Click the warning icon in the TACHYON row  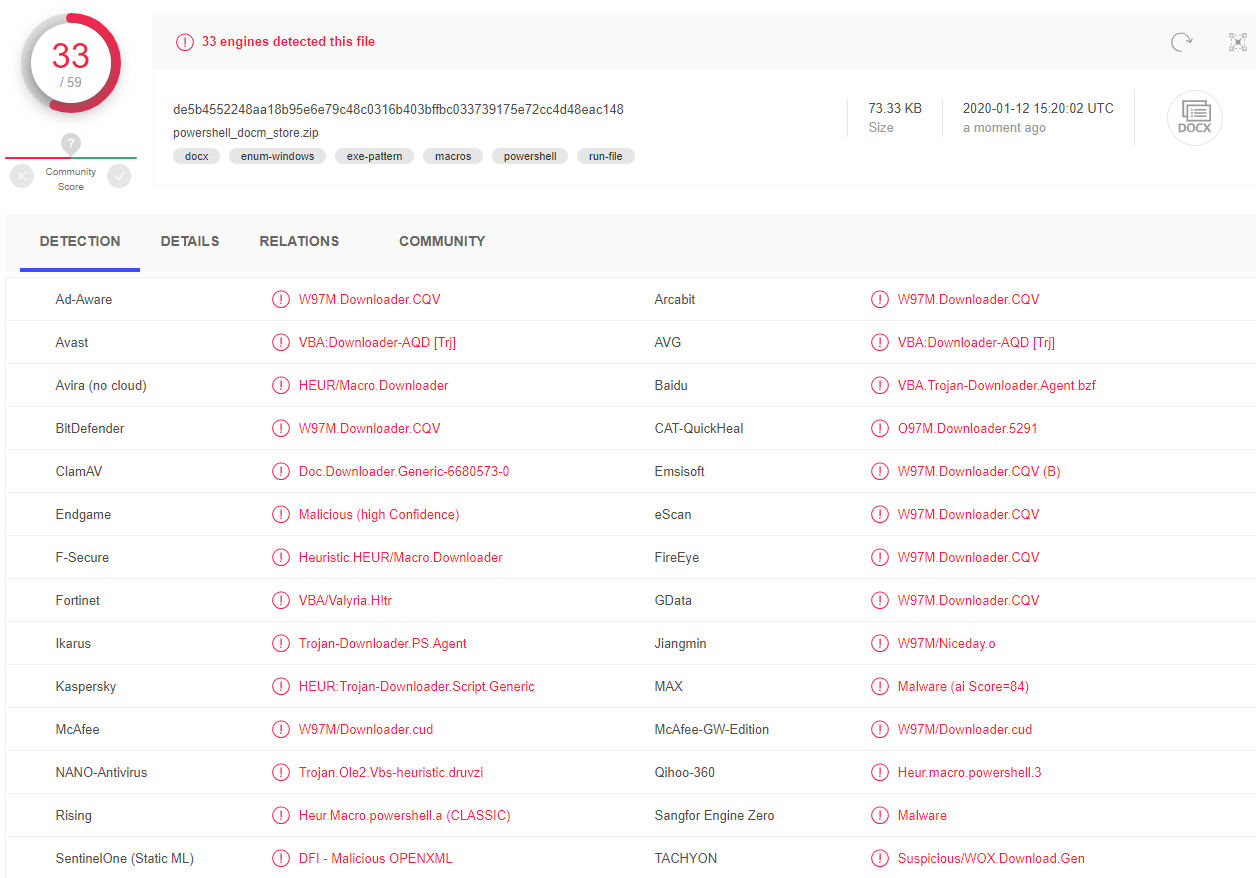(x=880, y=858)
